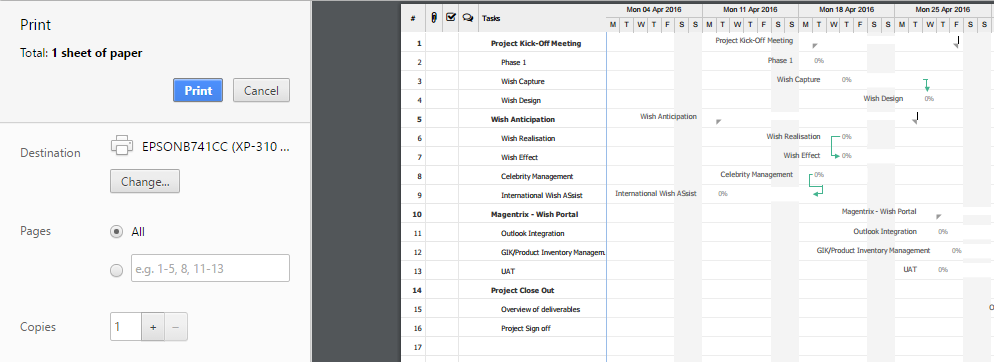
Task: Click green dependency arrow near Wish Capture
Action: point(926,85)
